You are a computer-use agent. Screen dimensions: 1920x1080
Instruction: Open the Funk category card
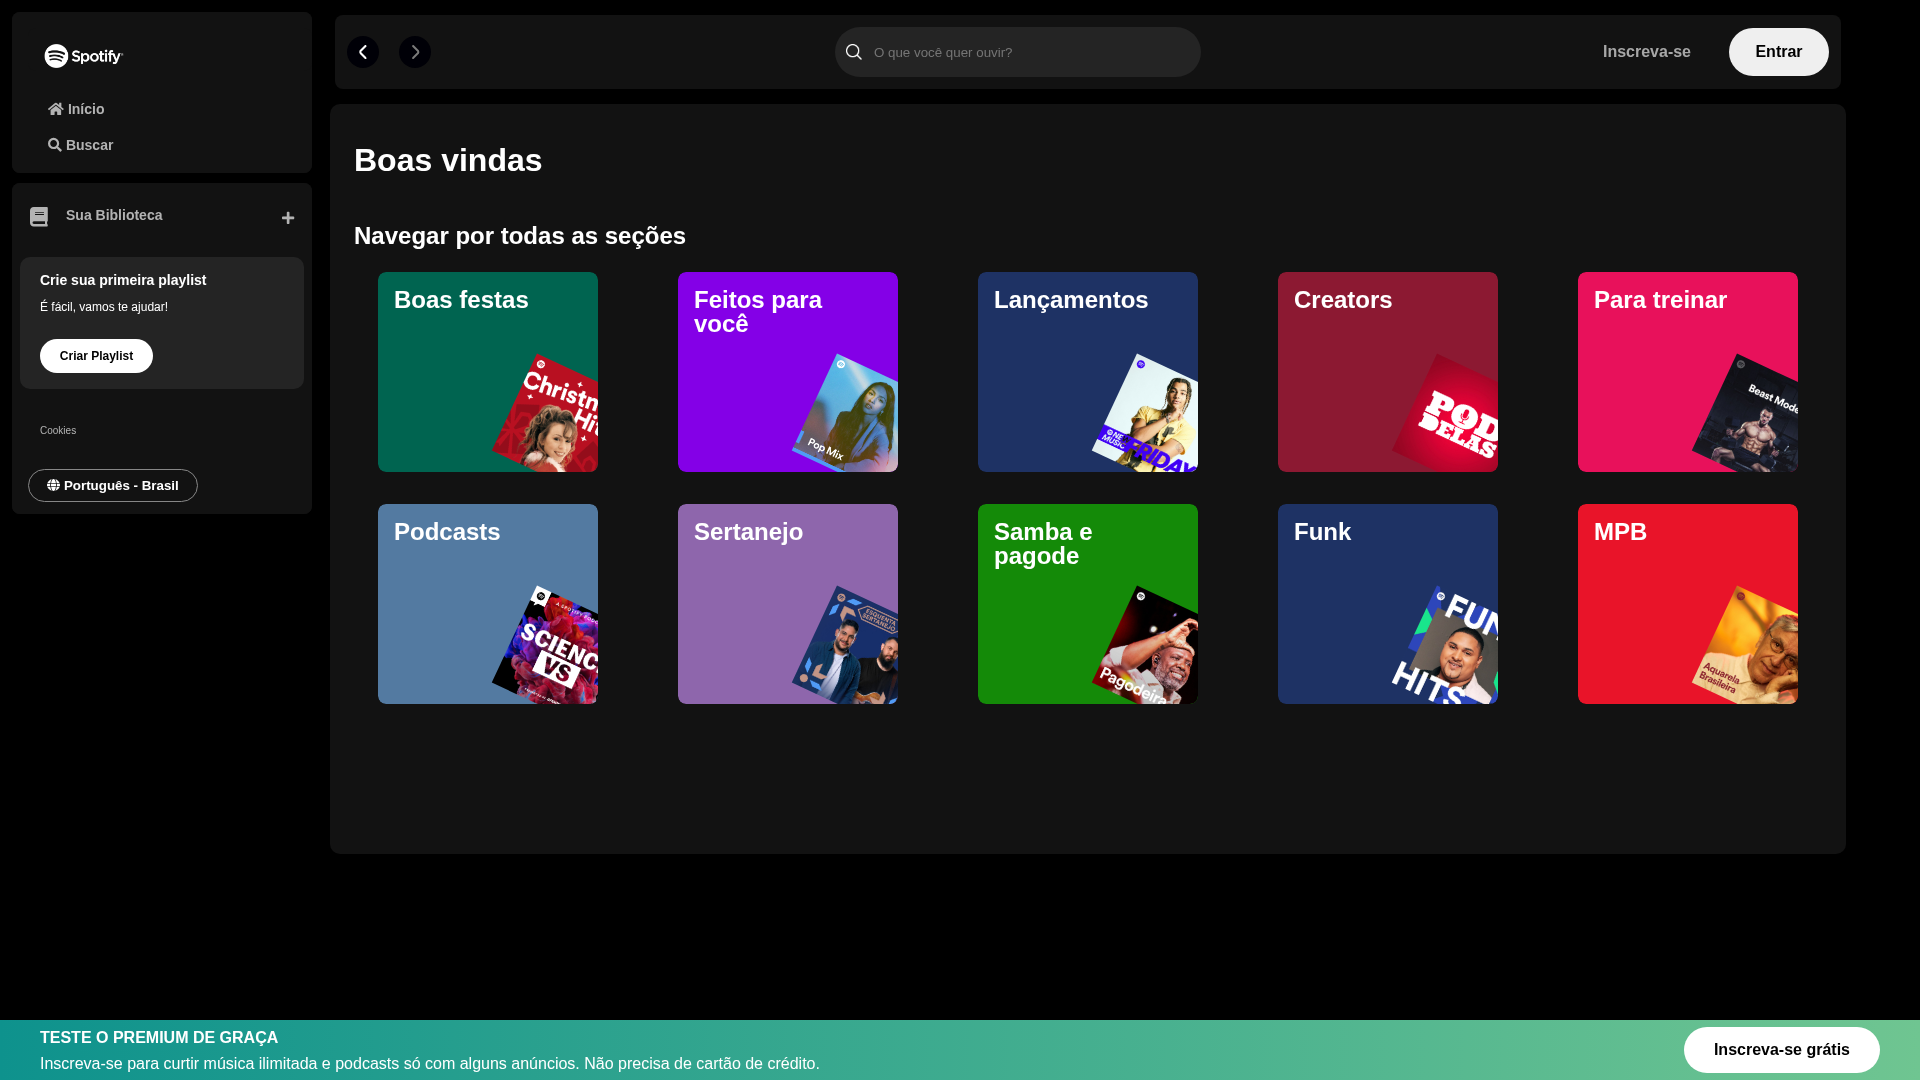(x=1388, y=604)
